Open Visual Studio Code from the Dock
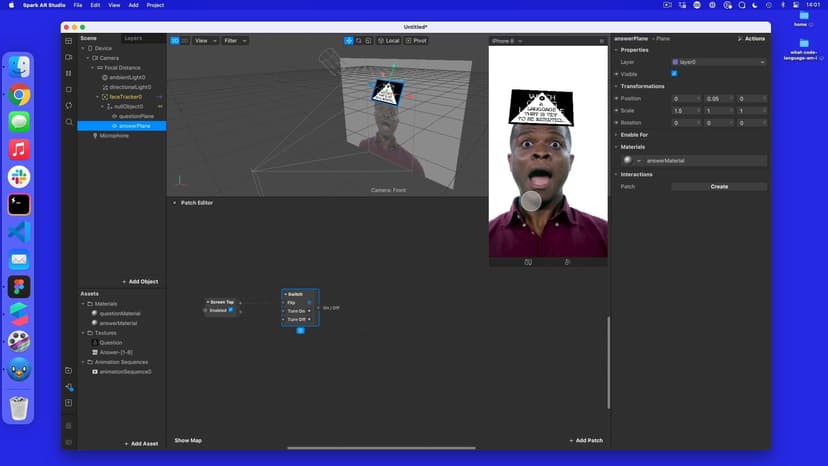The width and height of the screenshot is (828, 466). [x=19, y=232]
